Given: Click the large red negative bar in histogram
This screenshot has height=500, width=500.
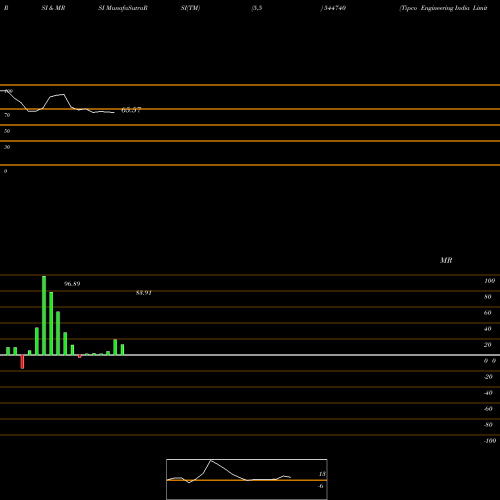Looking at the screenshot, I should click(x=22, y=362).
